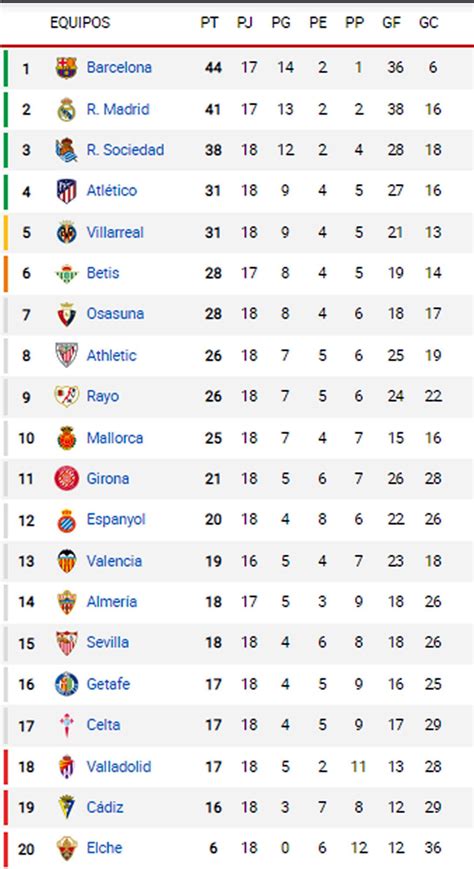Click the Valencia bat crest
This screenshot has height=869, width=474.
(x=67, y=560)
